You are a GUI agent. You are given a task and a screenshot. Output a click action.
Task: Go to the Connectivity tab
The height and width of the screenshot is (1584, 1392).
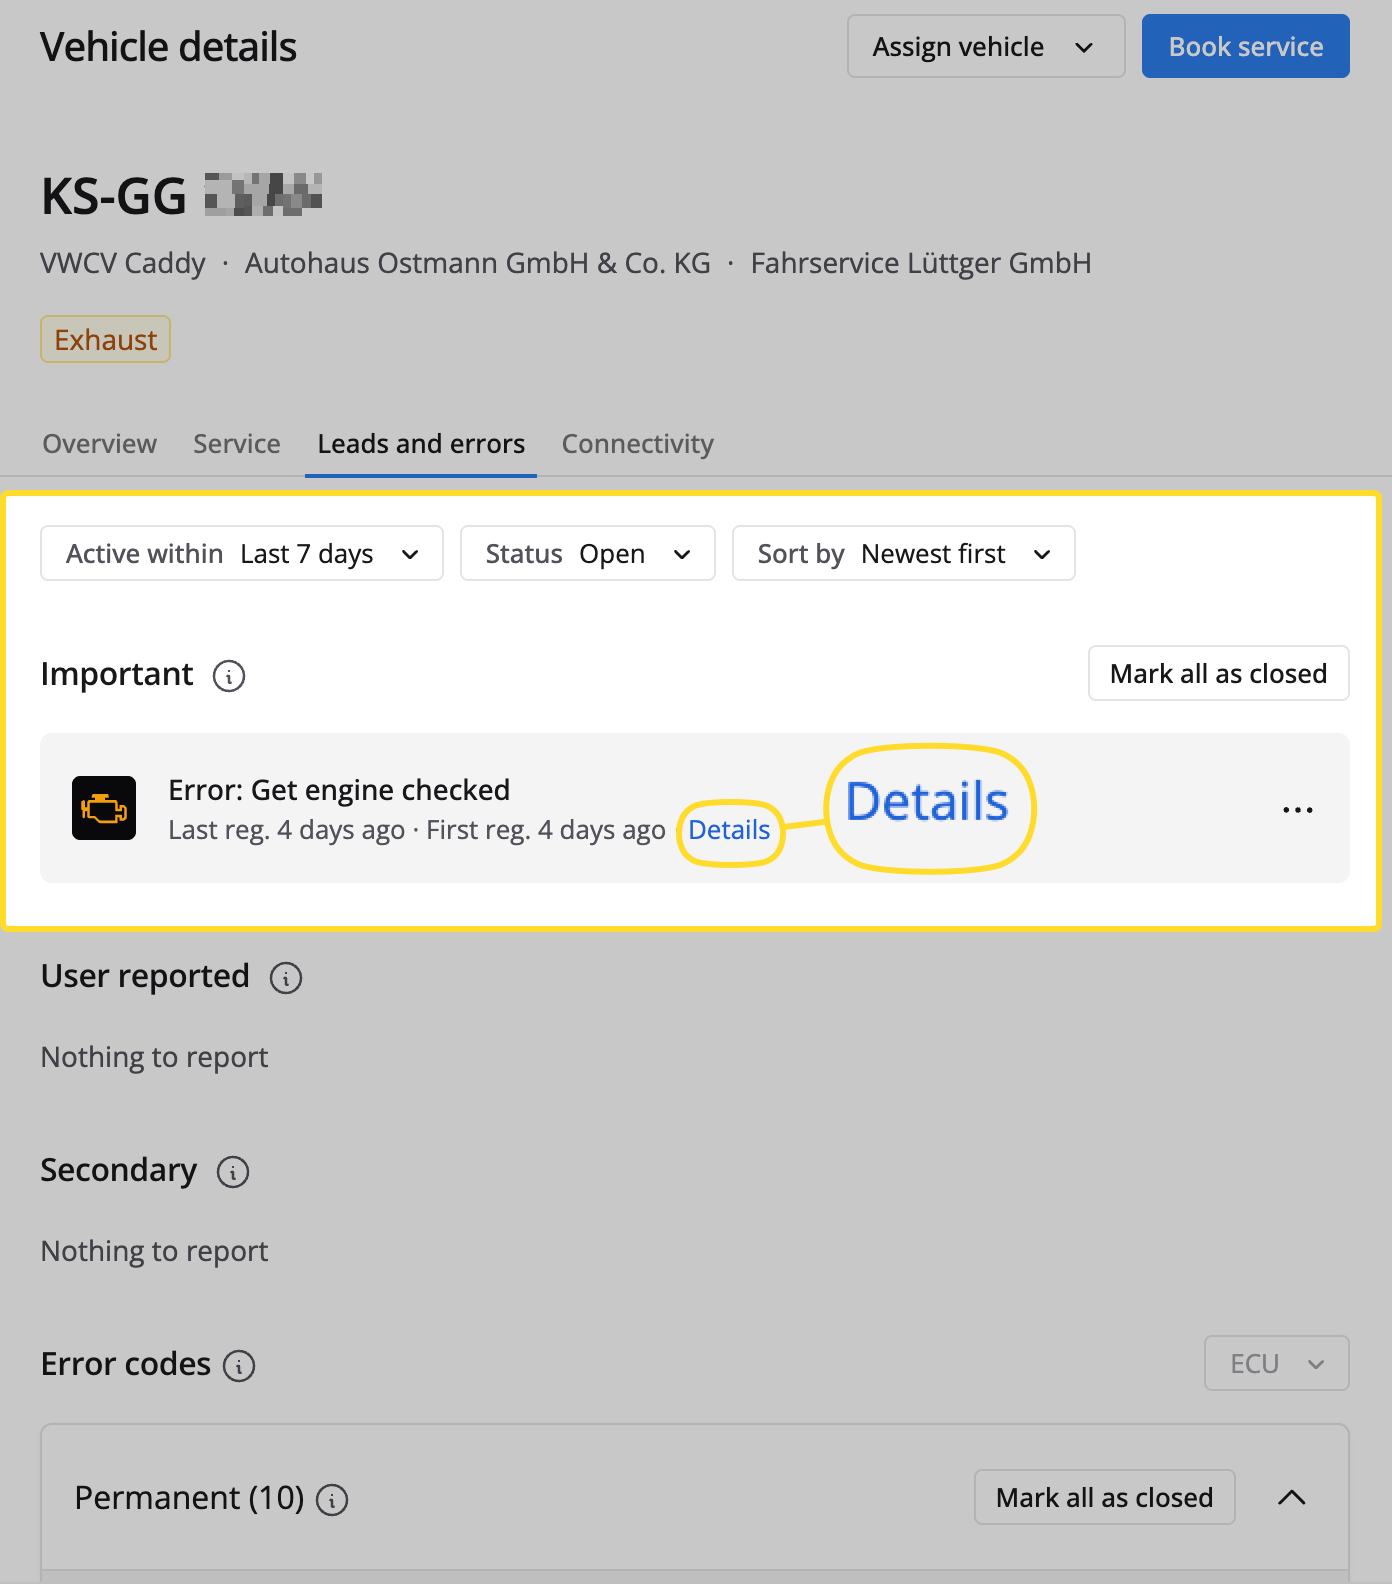pos(637,444)
